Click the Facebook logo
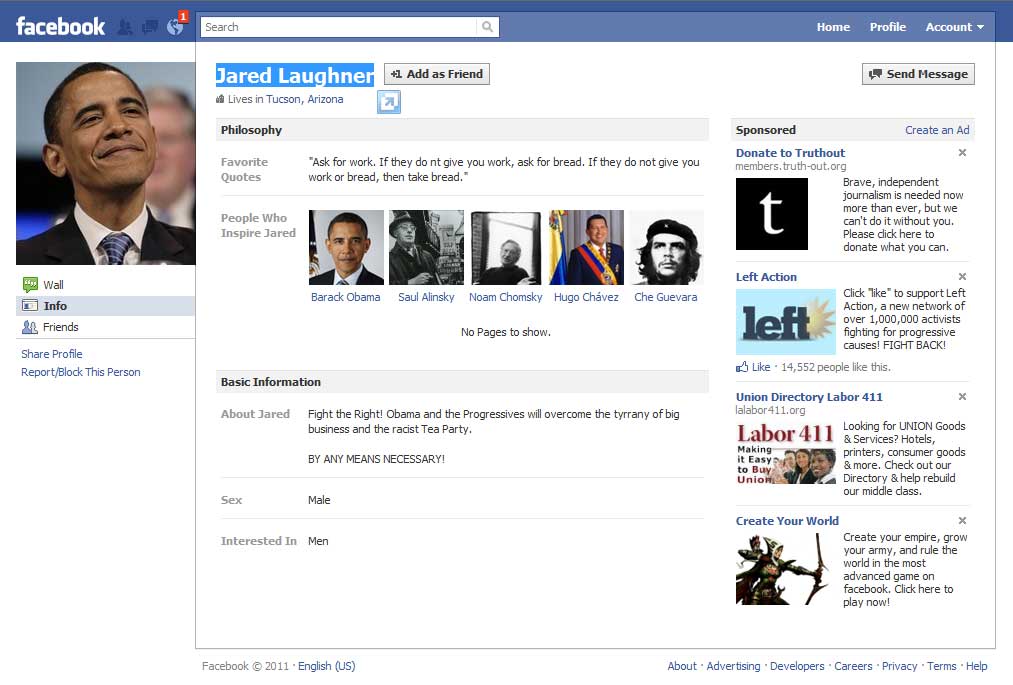 coord(60,26)
